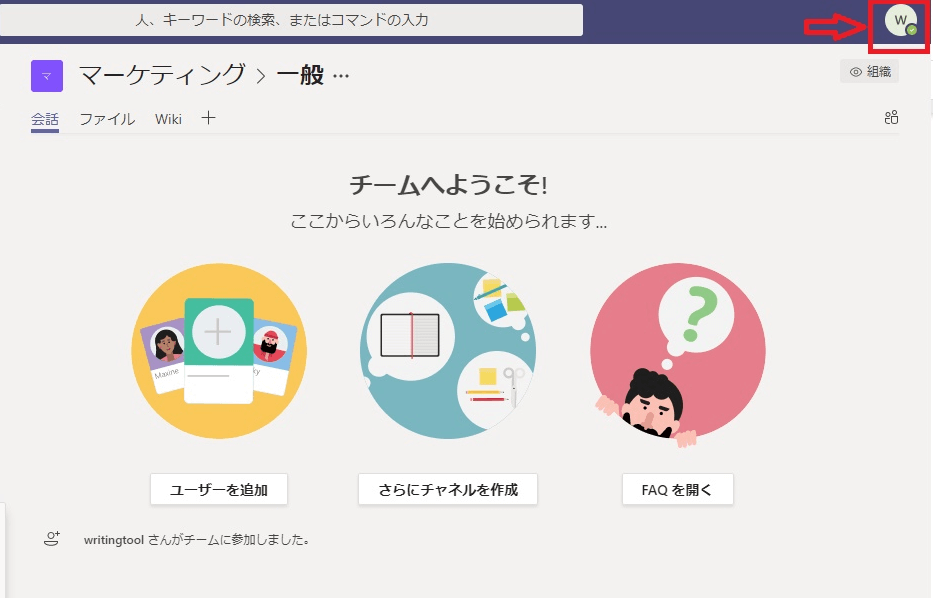This screenshot has width=933, height=598.
Task: Switch to the ファイル tab
Action: click(x=107, y=119)
